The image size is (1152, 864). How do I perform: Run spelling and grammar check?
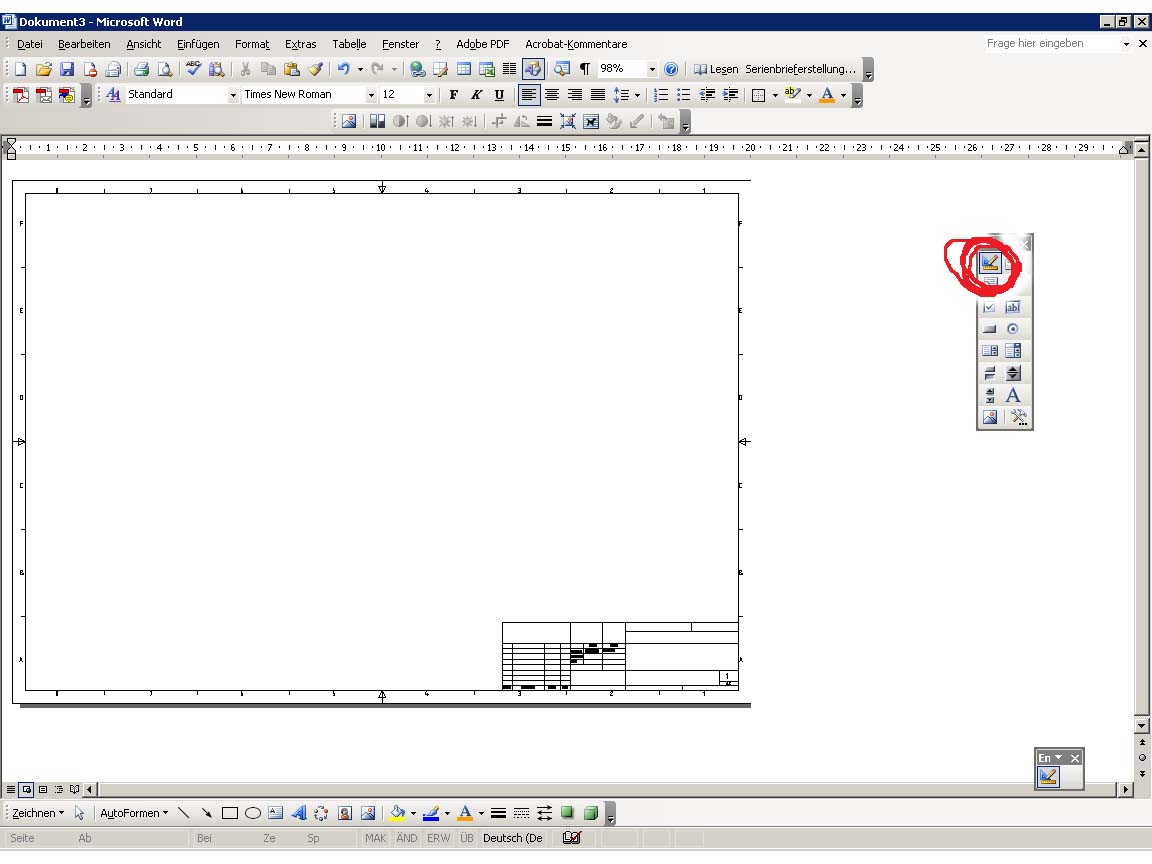194,69
